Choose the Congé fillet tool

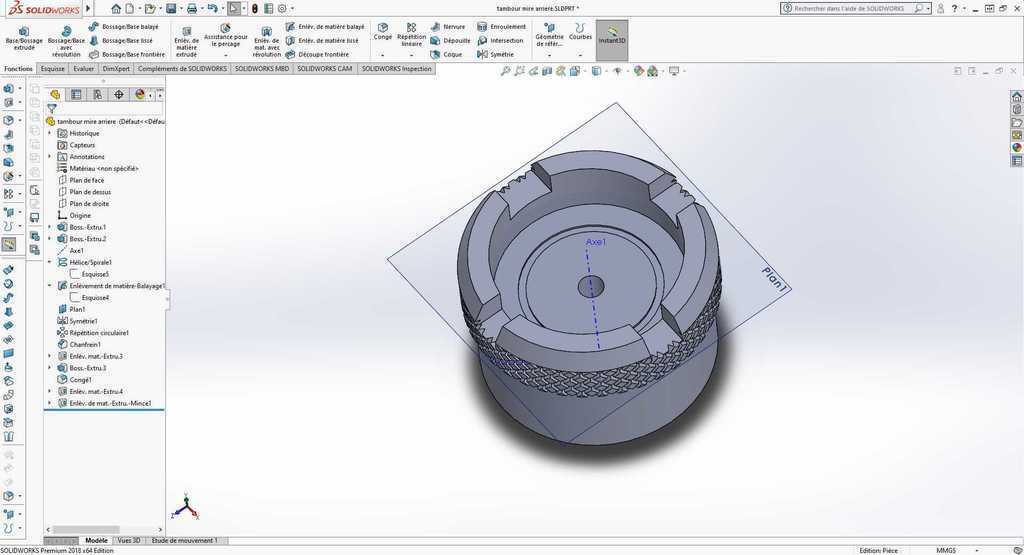coord(383,31)
